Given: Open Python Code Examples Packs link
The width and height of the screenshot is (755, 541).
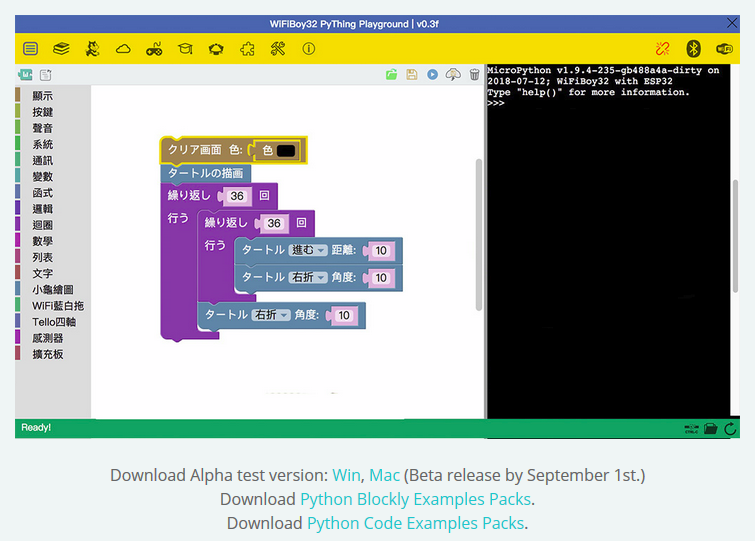Looking at the screenshot, I should click(416, 523).
